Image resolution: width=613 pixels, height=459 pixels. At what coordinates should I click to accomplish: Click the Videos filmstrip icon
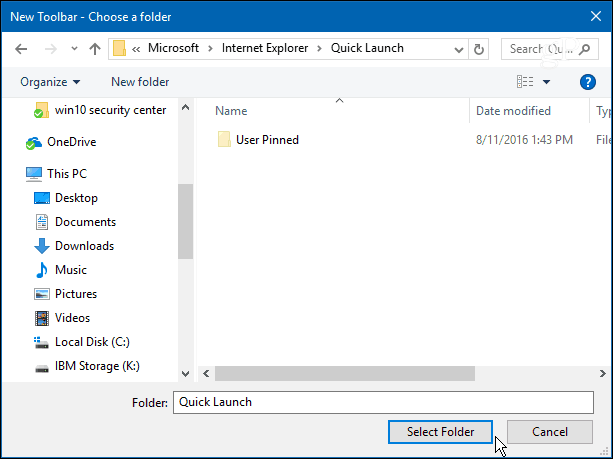[41, 318]
